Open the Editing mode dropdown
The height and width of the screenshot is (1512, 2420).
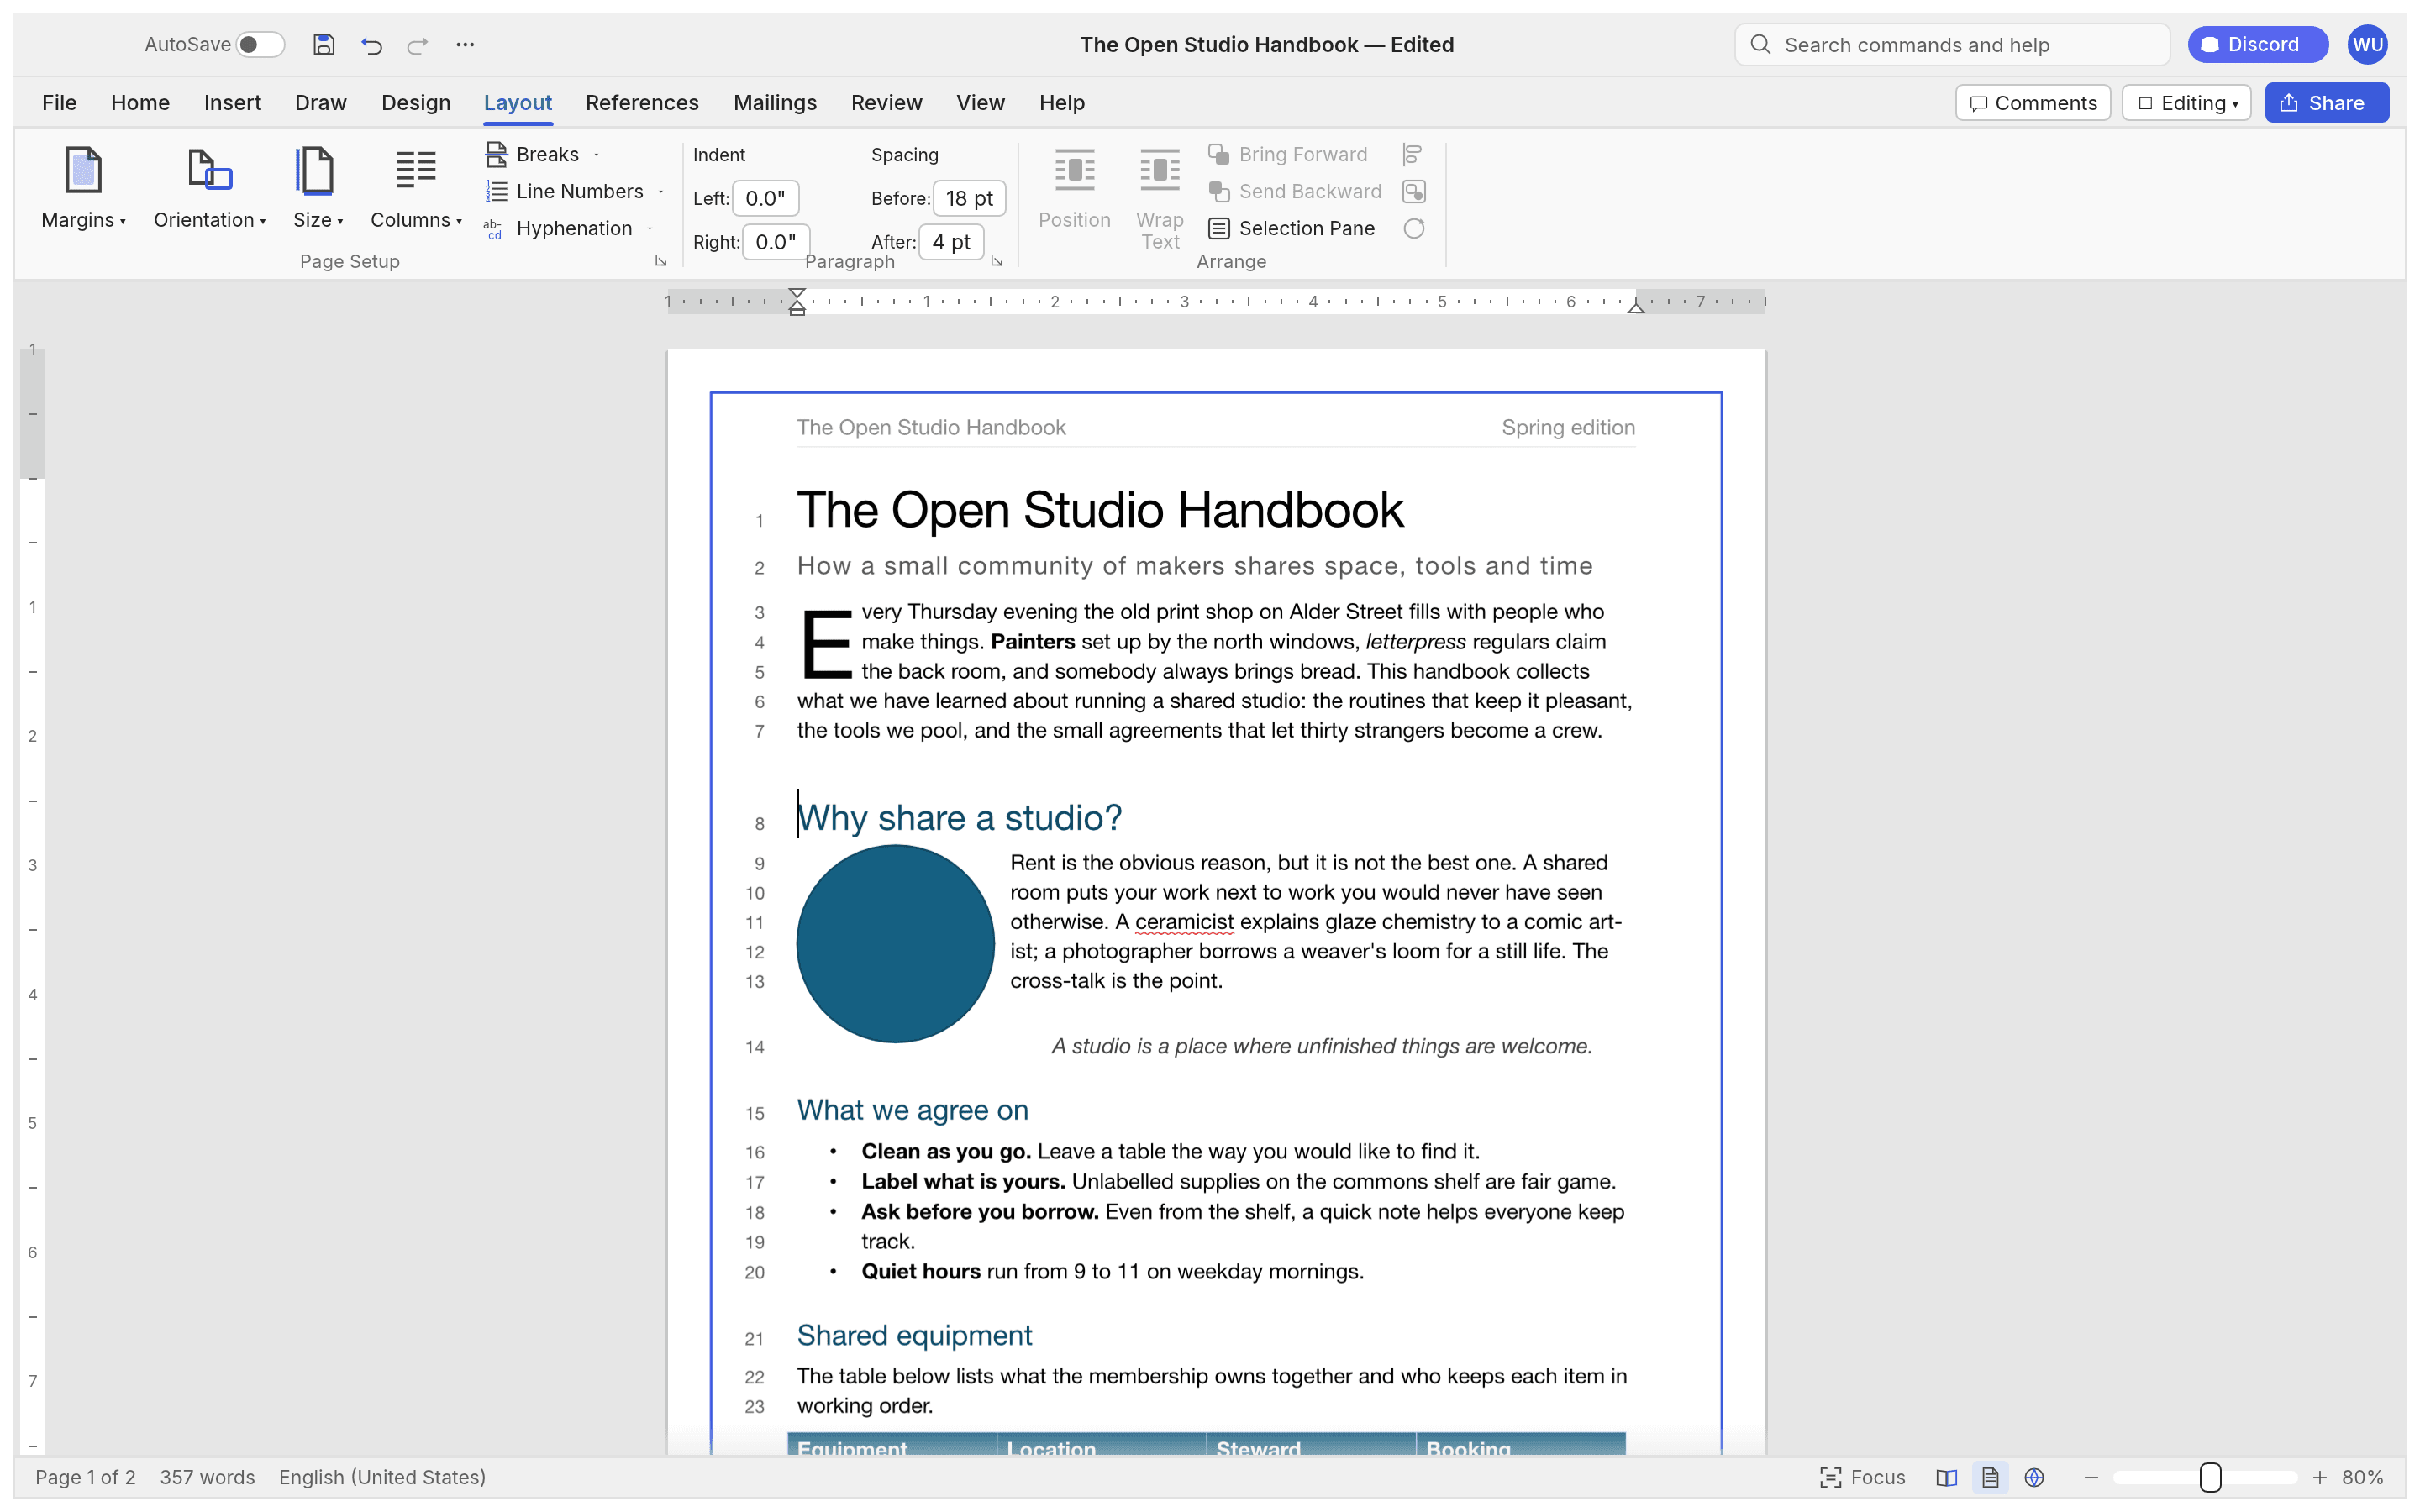(x=2186, y=103)
